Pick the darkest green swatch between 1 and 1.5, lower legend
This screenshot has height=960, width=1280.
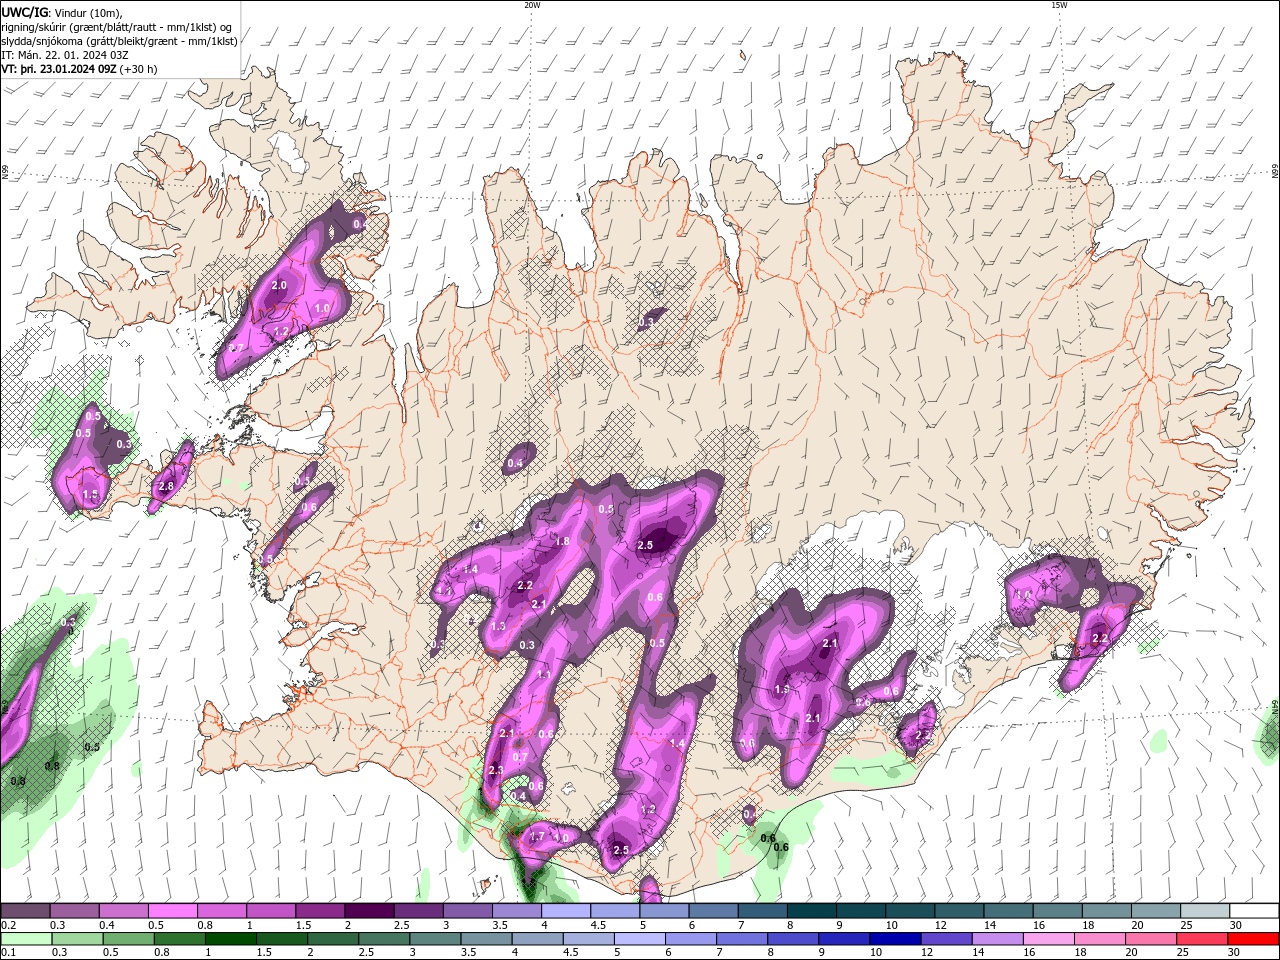[x=231, y=939]
